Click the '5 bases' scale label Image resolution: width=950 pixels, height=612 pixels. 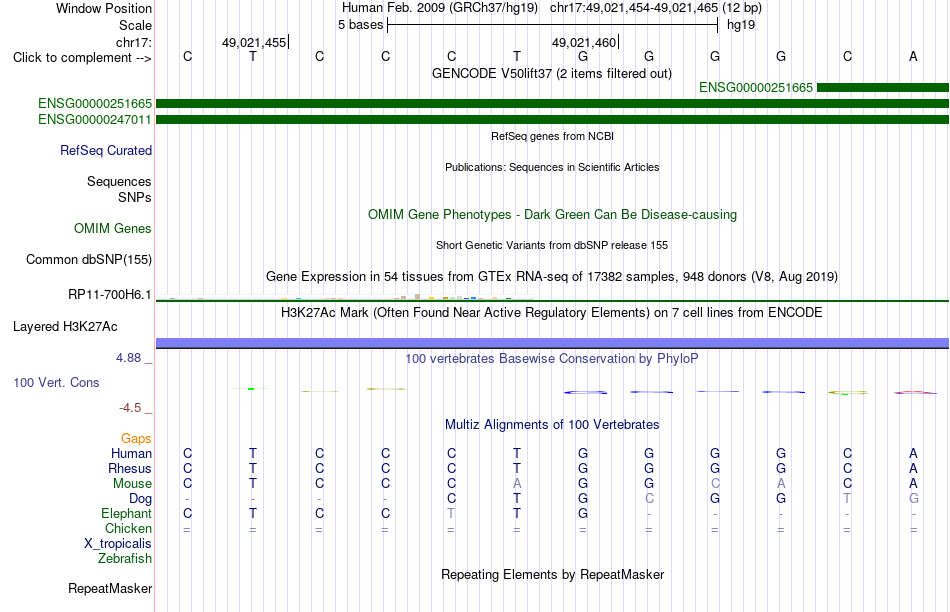coord(360,25)
